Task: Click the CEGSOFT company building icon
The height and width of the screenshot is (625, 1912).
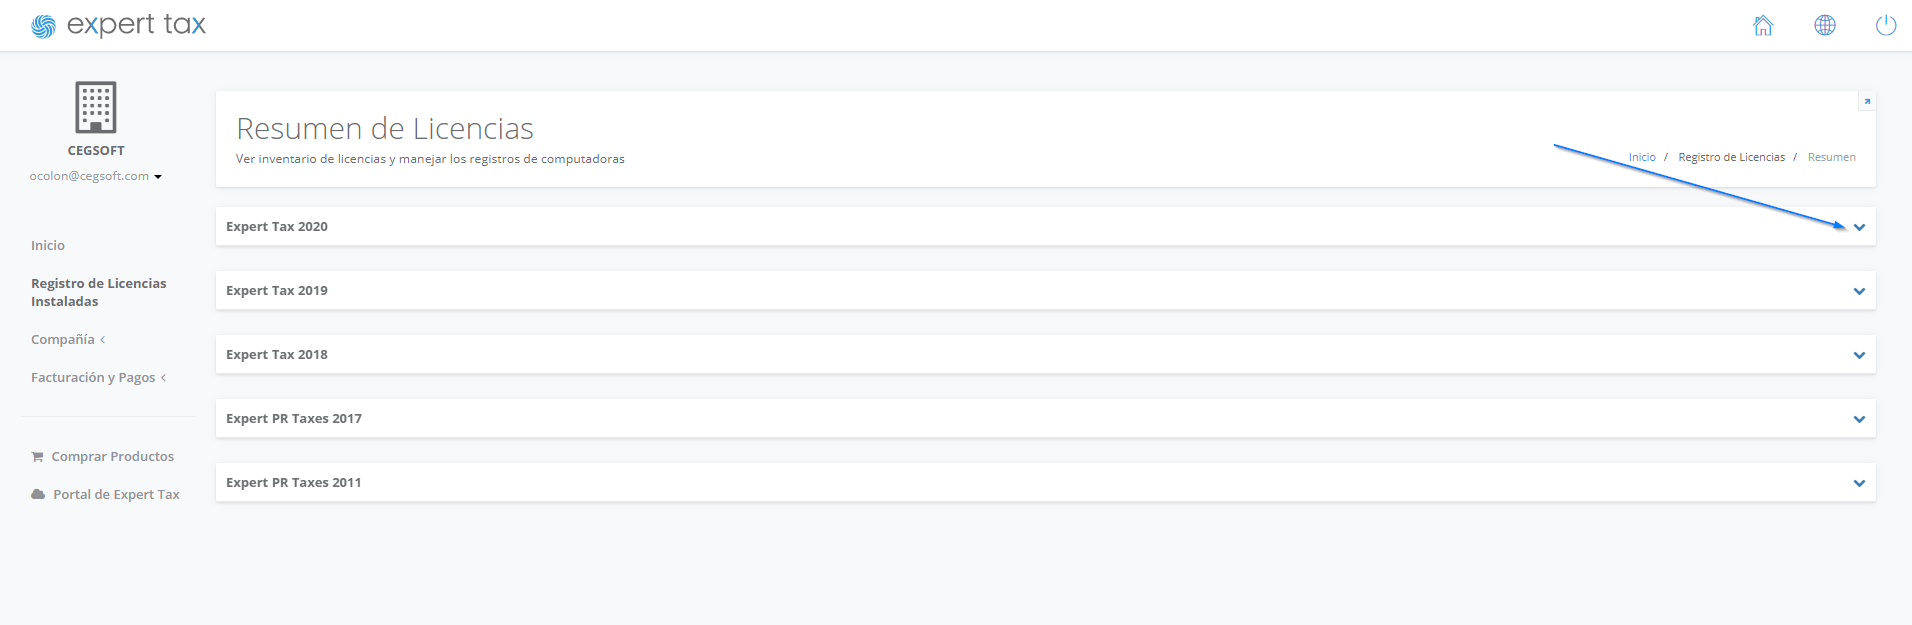Action: 96,107
